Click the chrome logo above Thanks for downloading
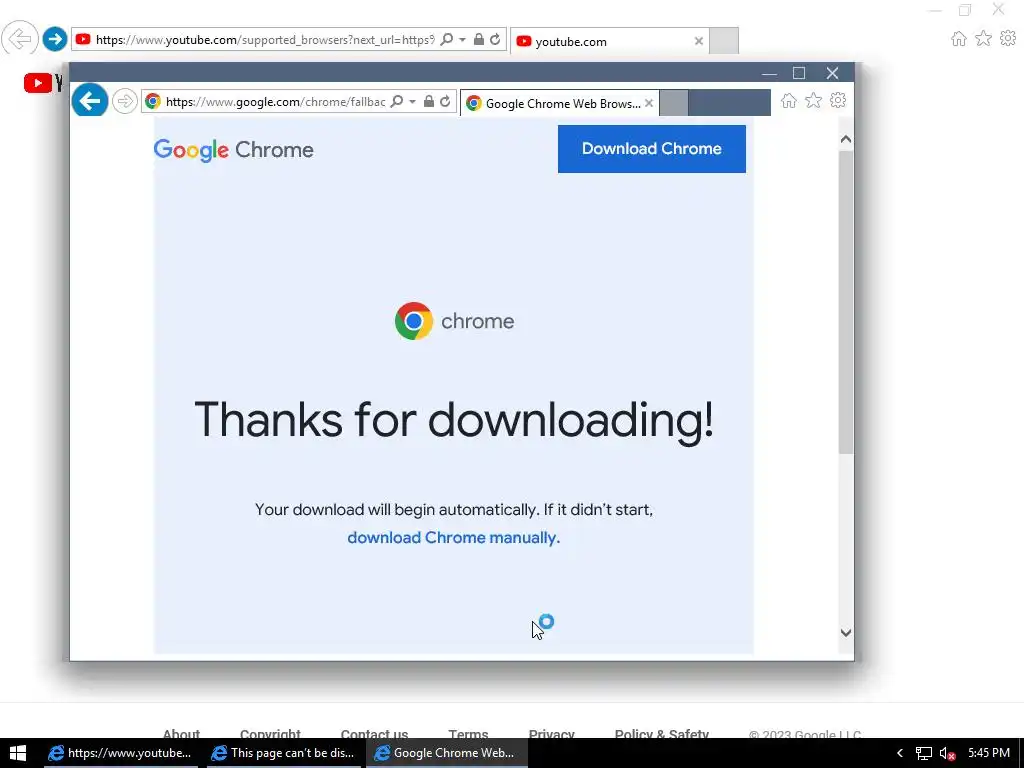 click(x=455, y=321)
